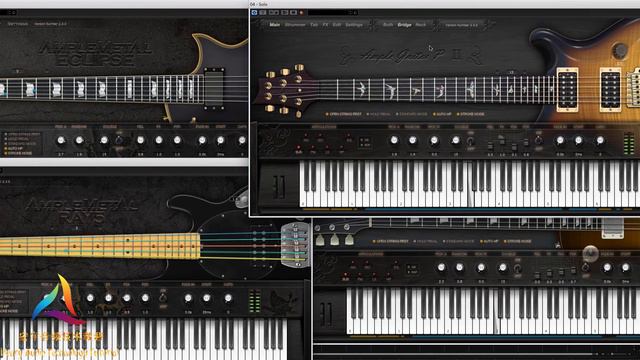Open the FX tab in the Solo window
This screenshot has height=360, width=640.
coord(325,25)
